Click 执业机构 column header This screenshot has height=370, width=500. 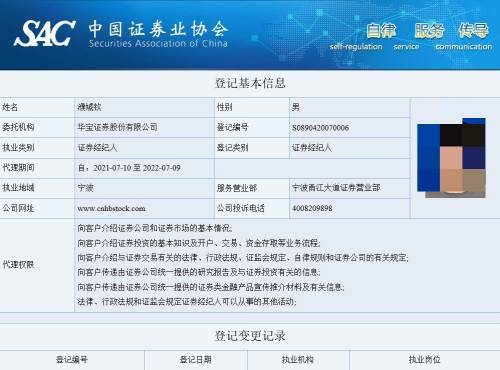pyautogui.click(x=298, y=360)
